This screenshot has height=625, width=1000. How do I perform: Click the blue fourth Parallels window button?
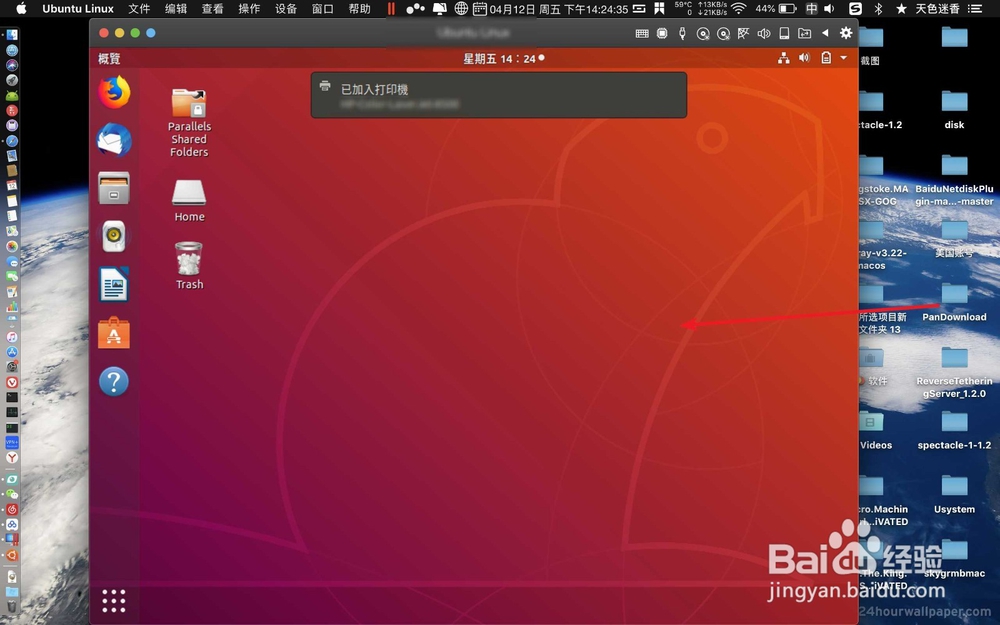[151, 33]
